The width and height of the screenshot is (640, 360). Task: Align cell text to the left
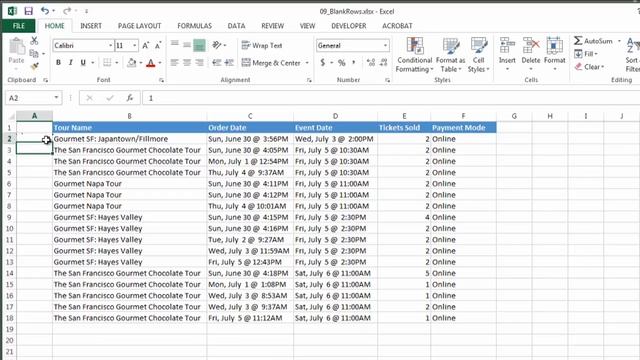[174, 62]
